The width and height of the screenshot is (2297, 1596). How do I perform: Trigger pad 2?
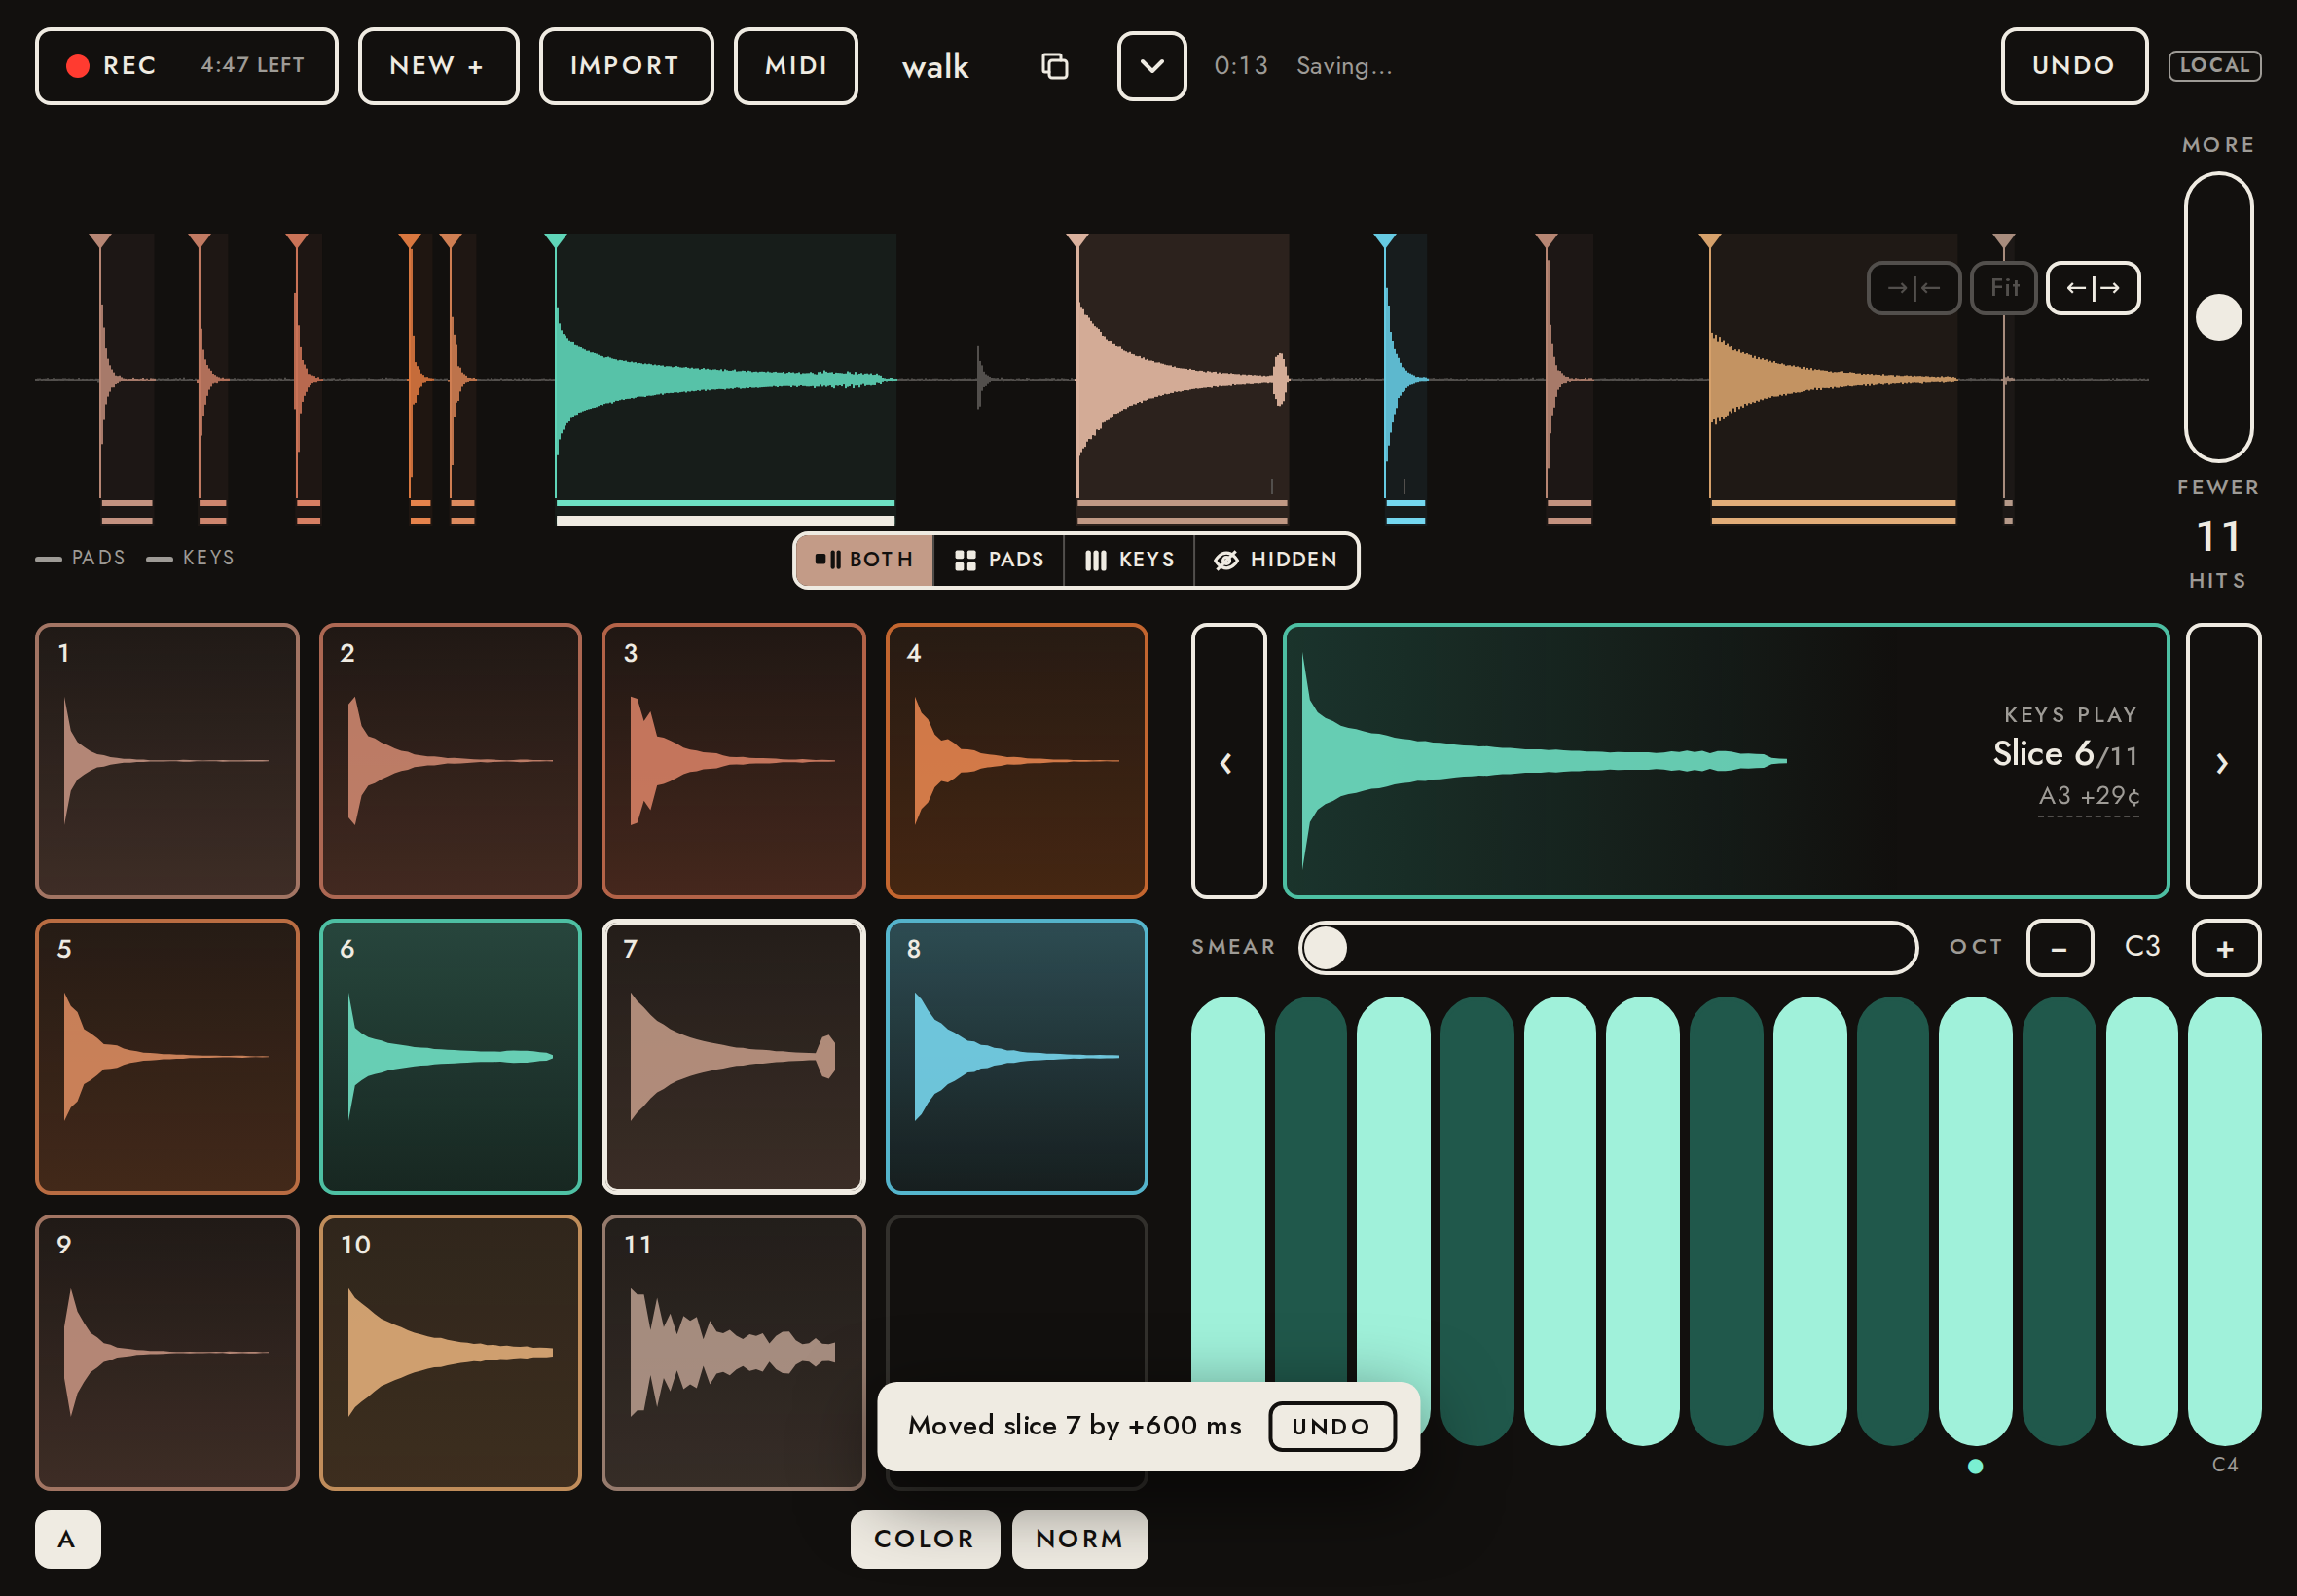click(x=450, y=761)
